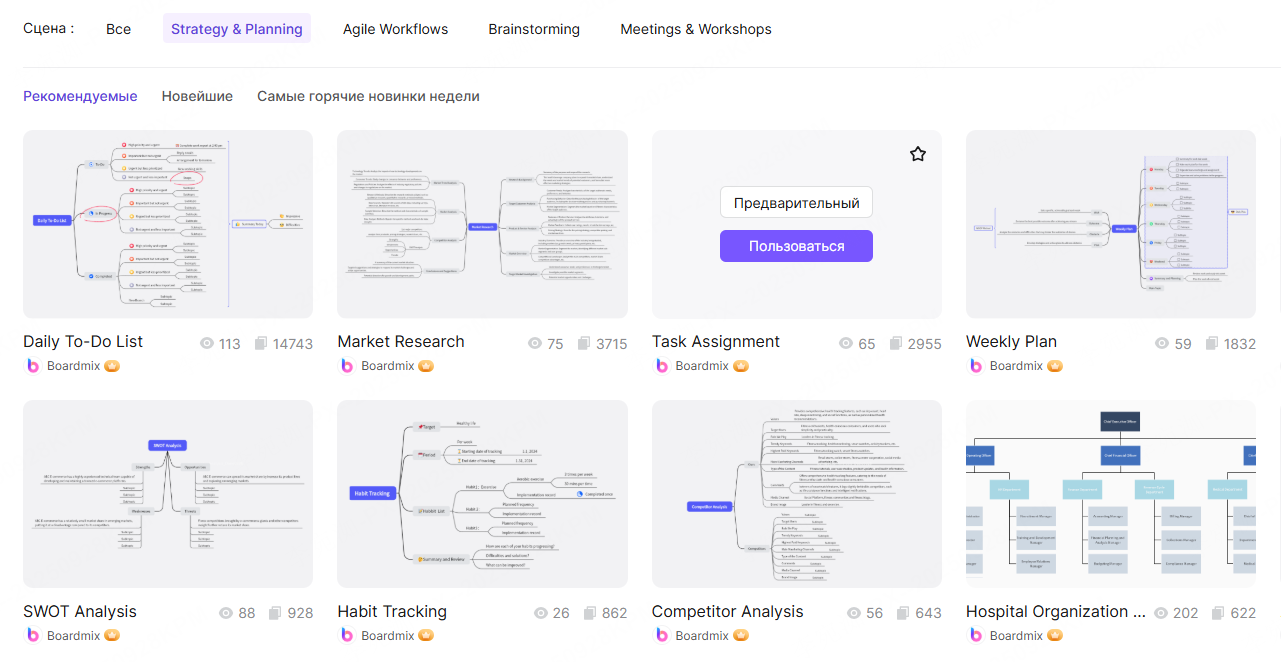The height and width of the screenshot is (662, 1281).
Task: Click the views eye icon for Habit Tracking
Action: 541,613
